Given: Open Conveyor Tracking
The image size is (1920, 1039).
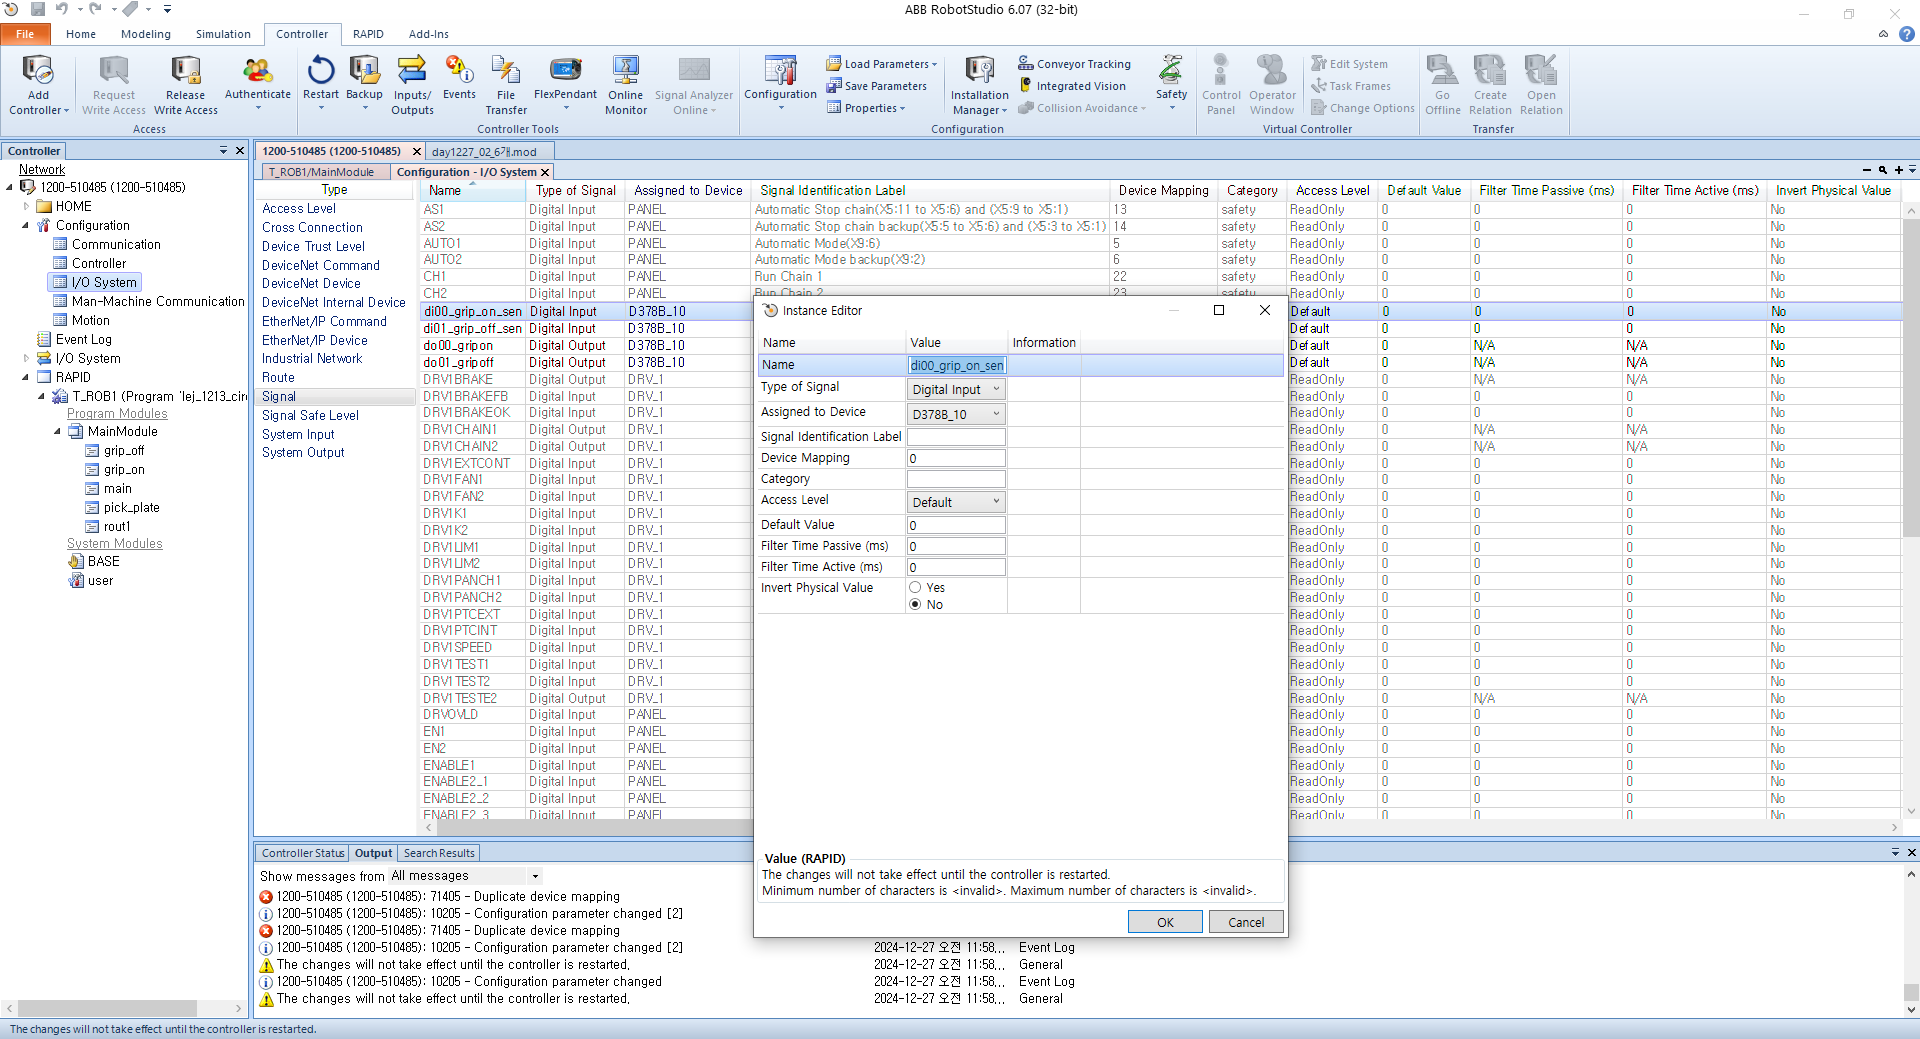Looking at the screenshot, I should coord(1074,64).
